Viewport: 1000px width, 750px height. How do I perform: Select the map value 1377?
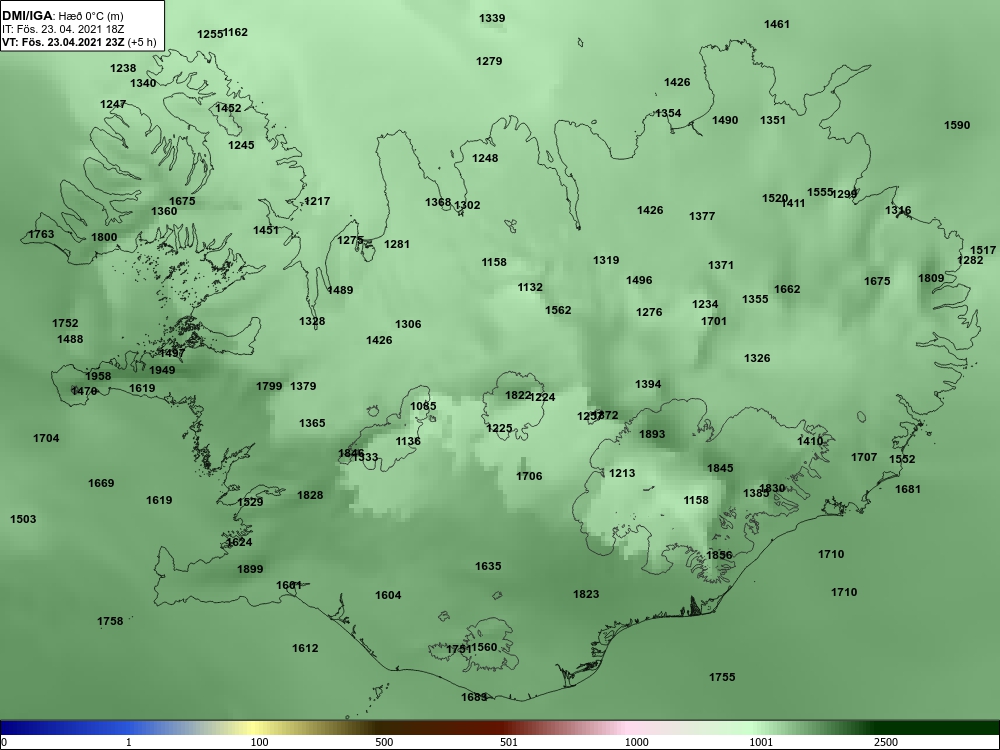pyautogui.click(x=702, y=217)
